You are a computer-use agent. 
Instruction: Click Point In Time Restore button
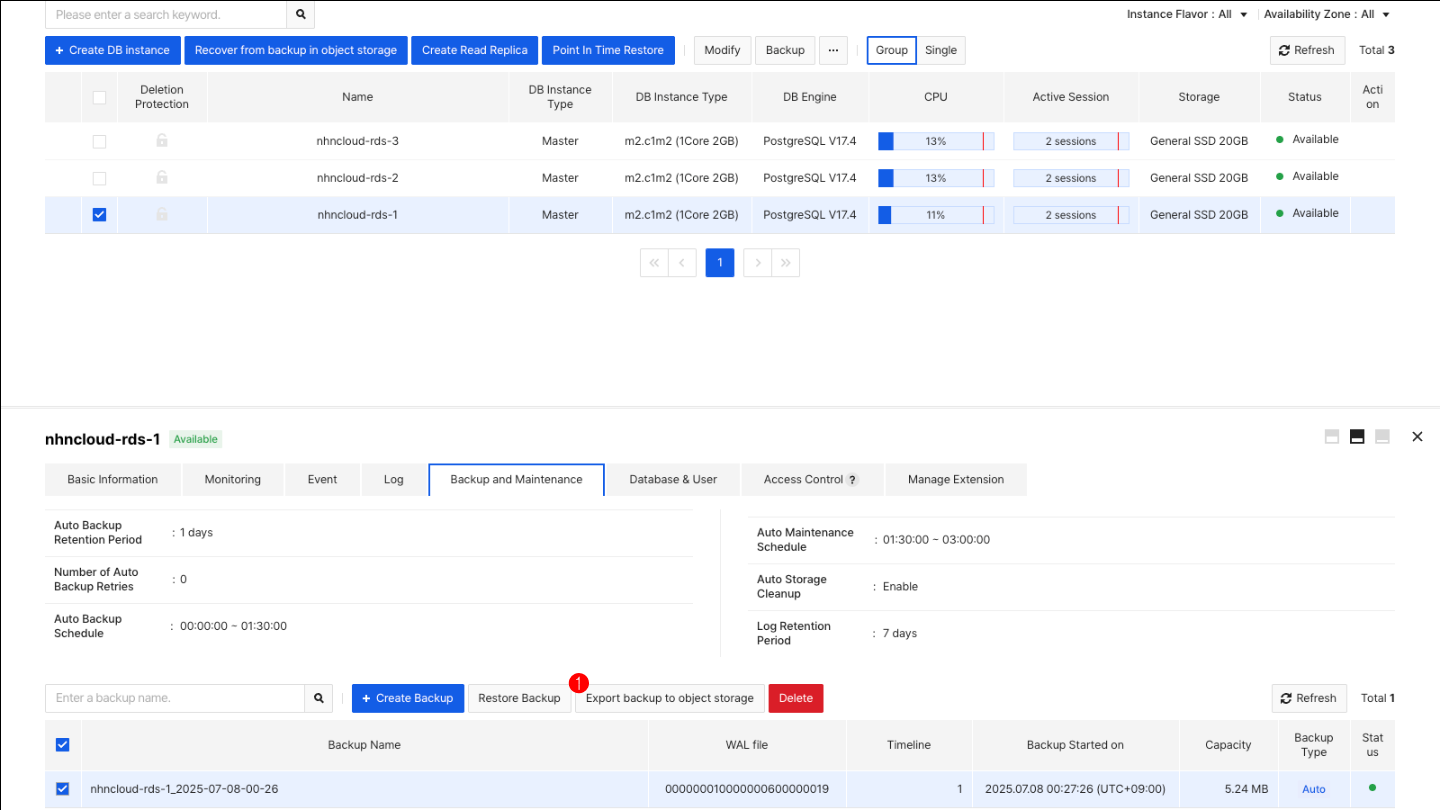[608, 50]
